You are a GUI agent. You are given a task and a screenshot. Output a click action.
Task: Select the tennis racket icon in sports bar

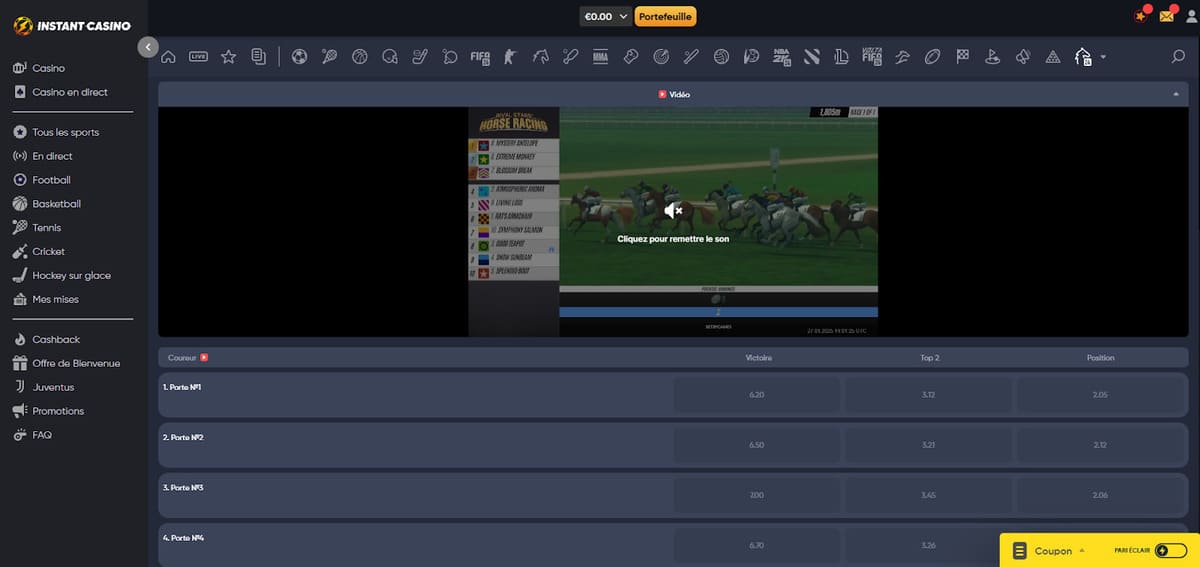coord(329,57)
